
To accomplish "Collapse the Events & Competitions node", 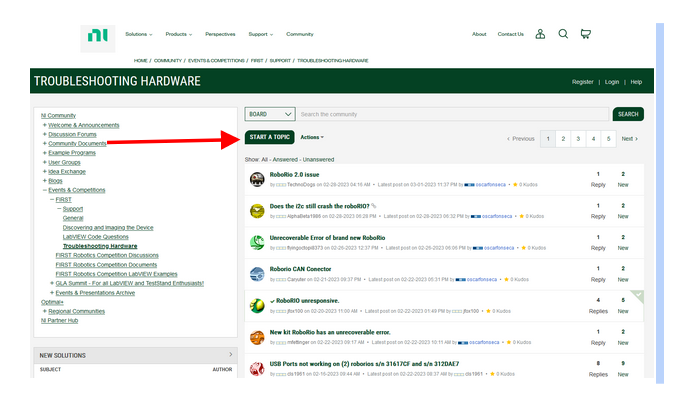I will (x=45, y=190).
